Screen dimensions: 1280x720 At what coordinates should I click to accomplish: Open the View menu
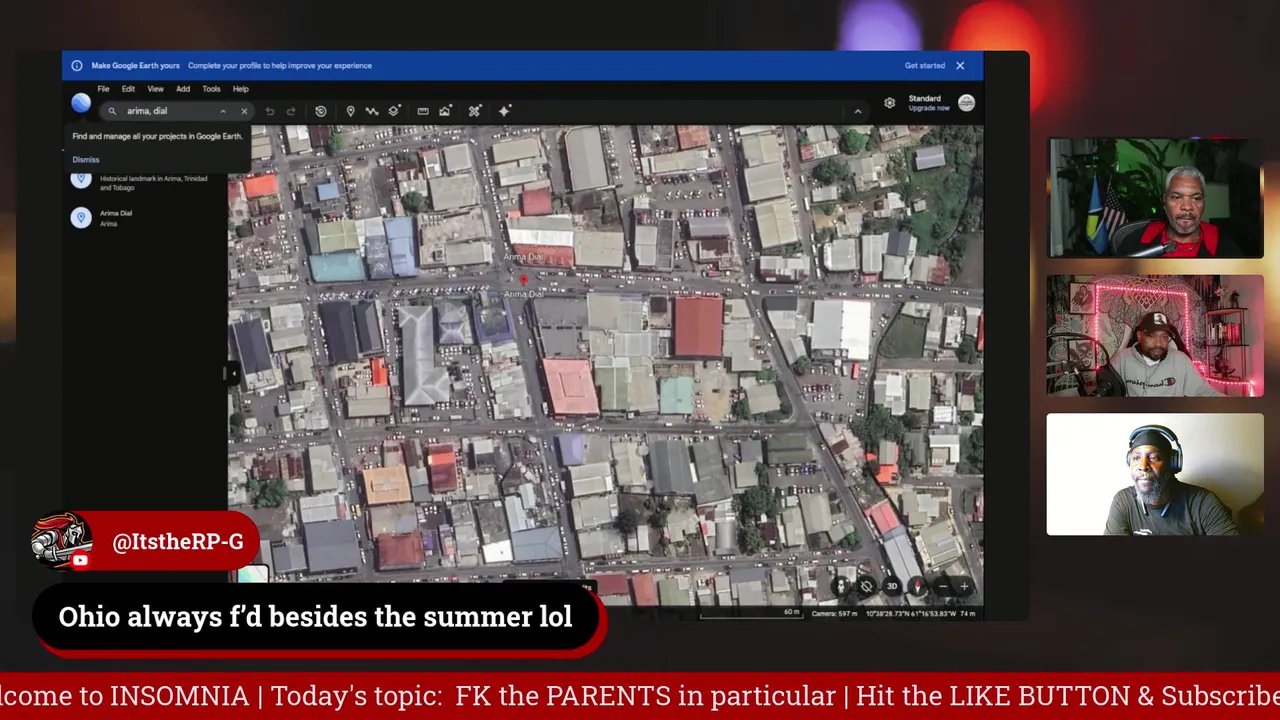(155, 89)
